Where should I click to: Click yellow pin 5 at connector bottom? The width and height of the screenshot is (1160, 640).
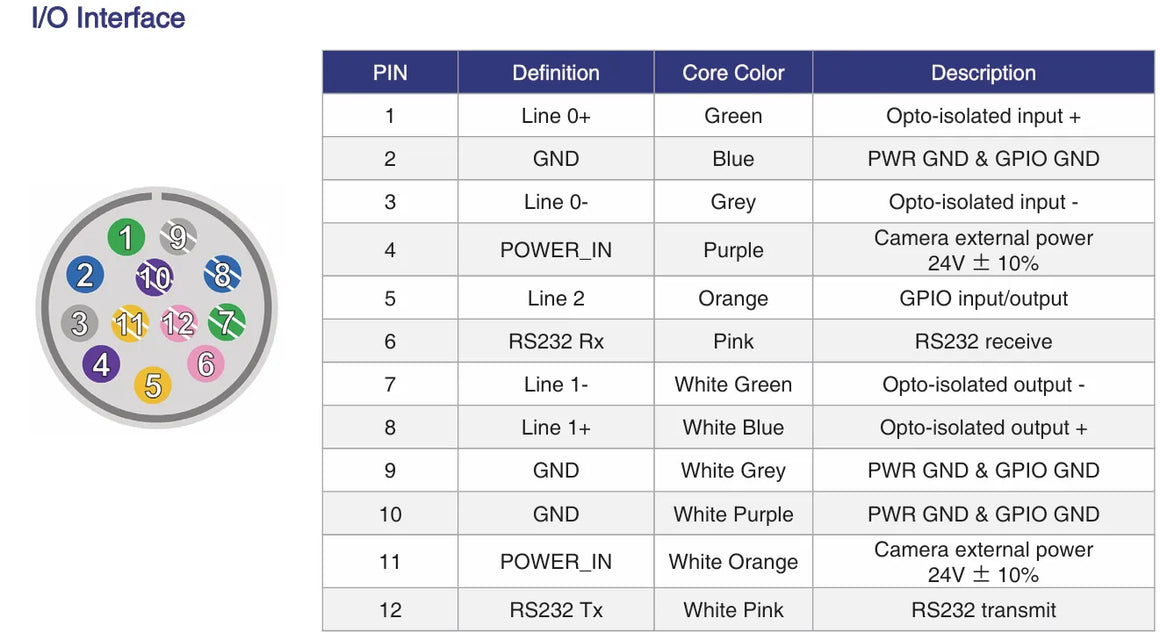pyautogui.click(x=153, y=385)
